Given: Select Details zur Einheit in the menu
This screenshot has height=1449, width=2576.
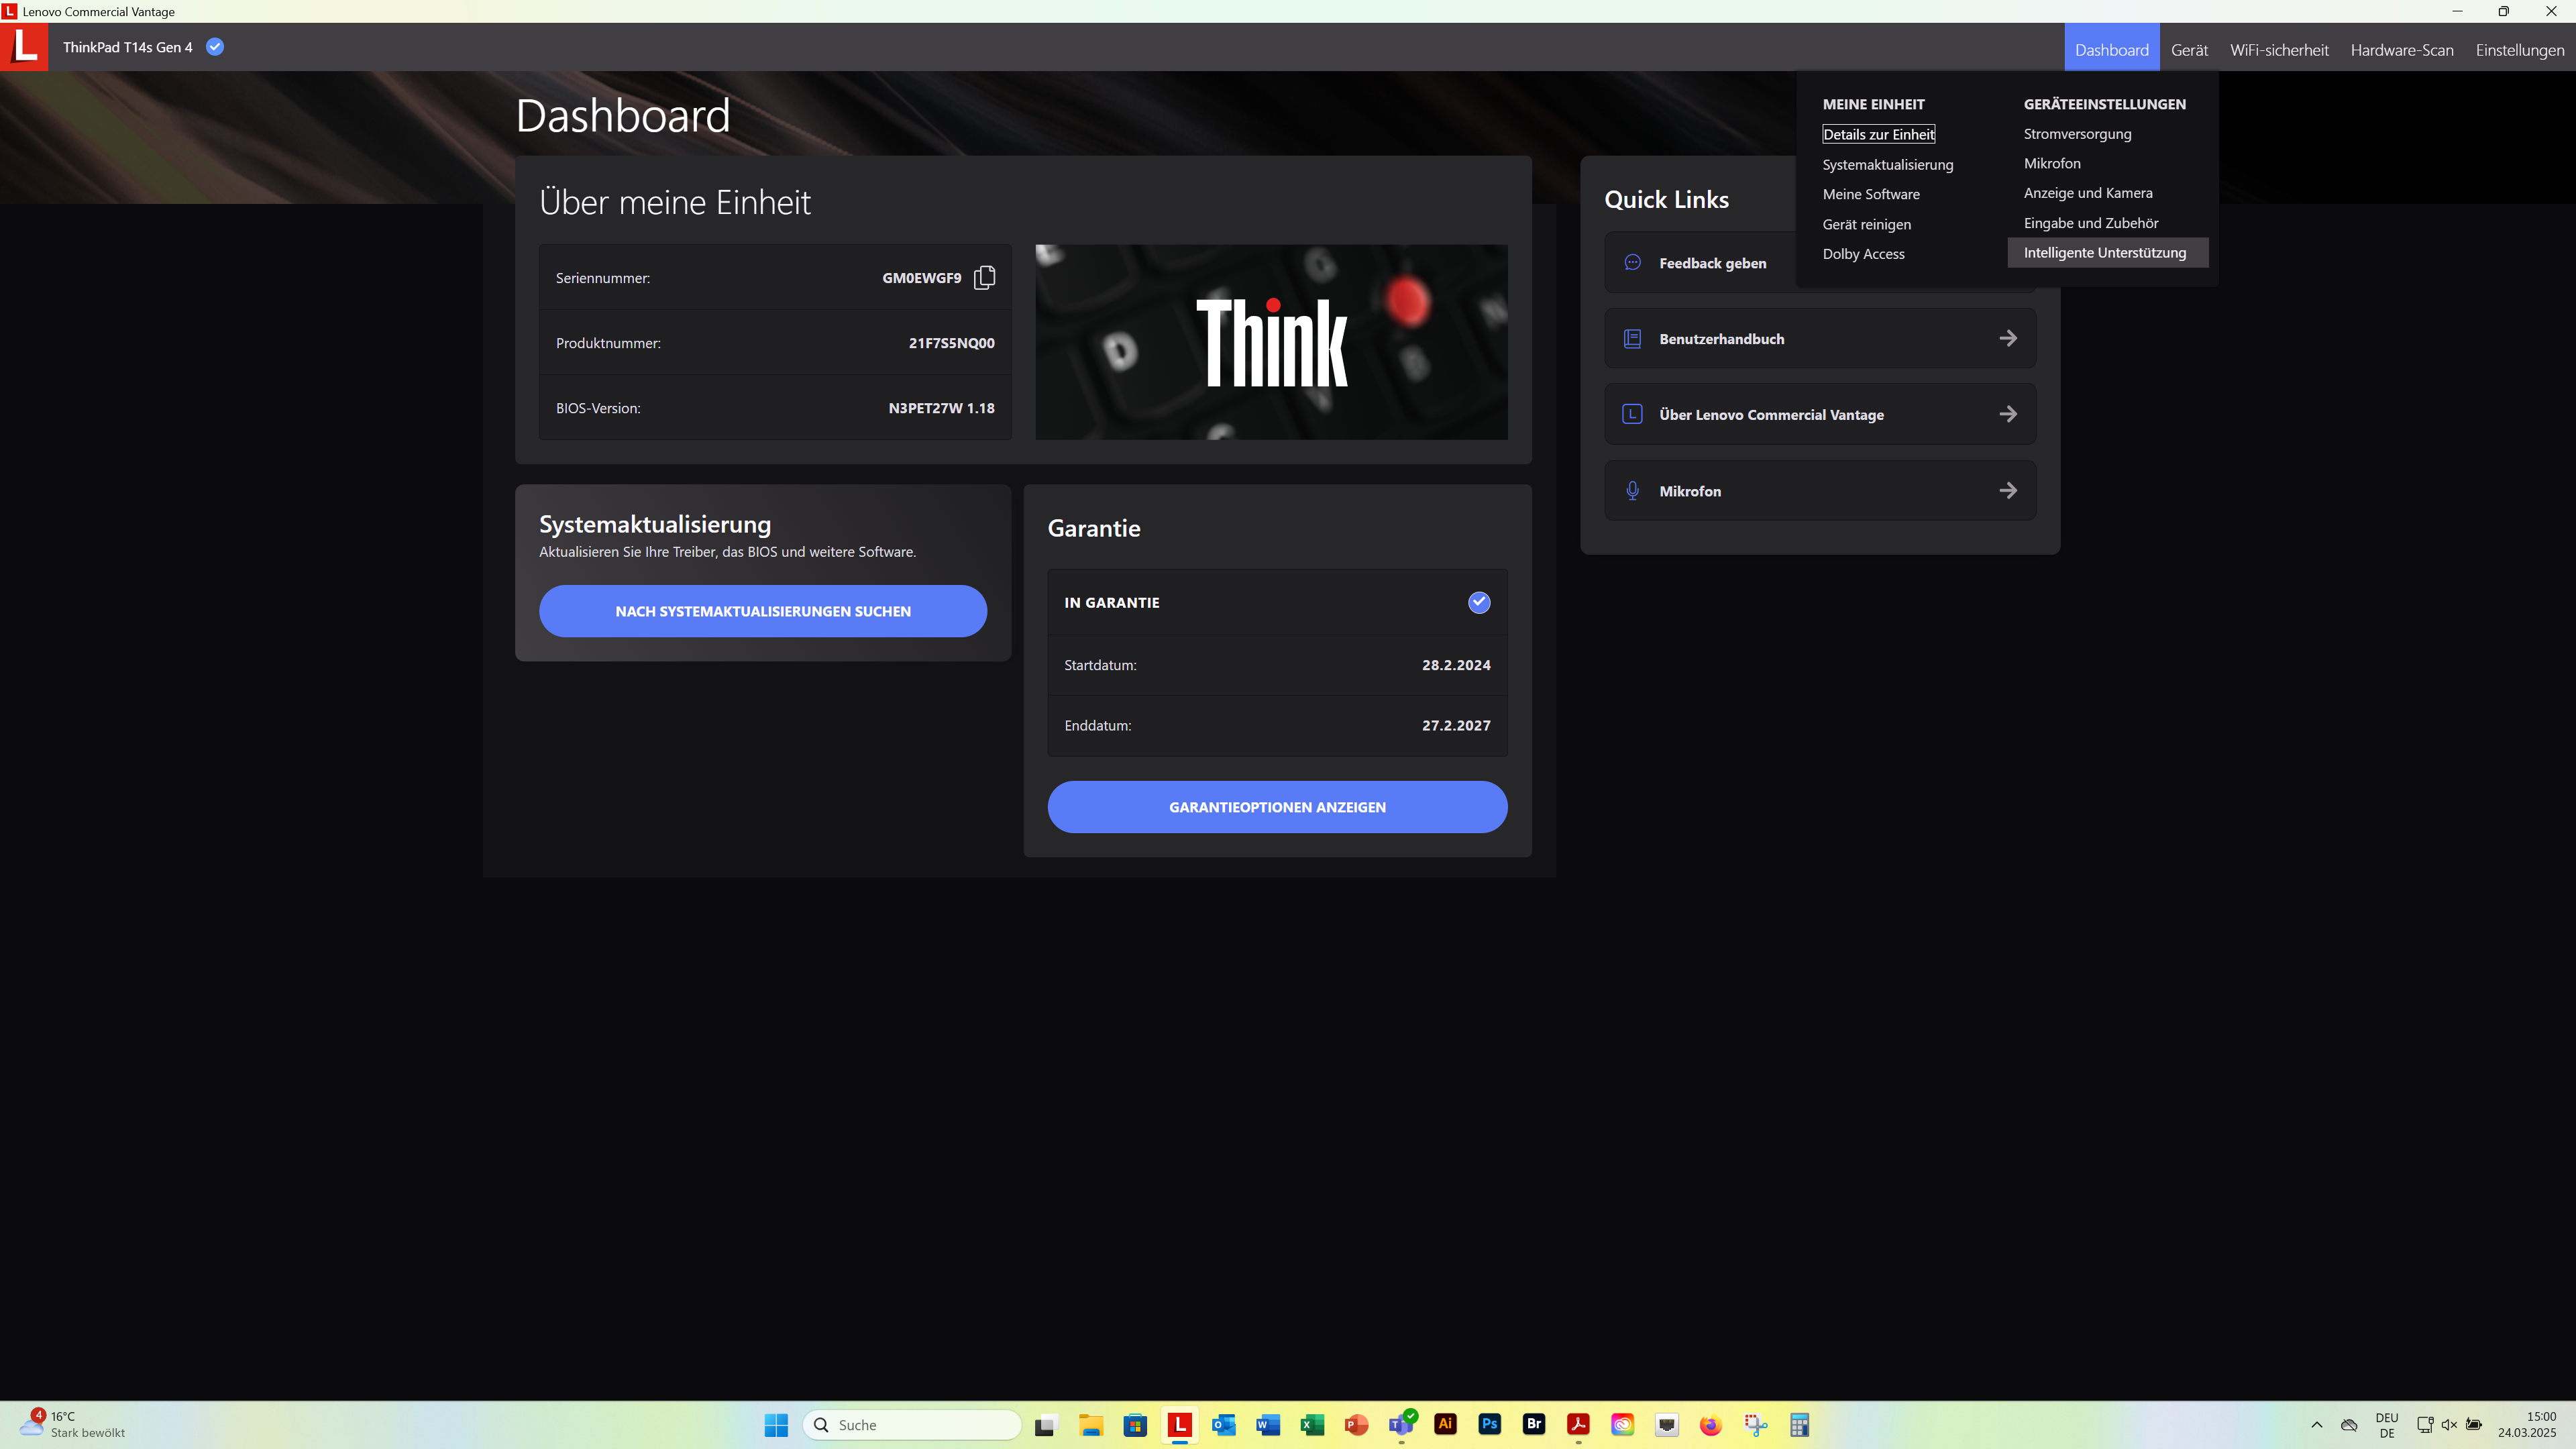Looking at the screenshot, I should 1878,134.
